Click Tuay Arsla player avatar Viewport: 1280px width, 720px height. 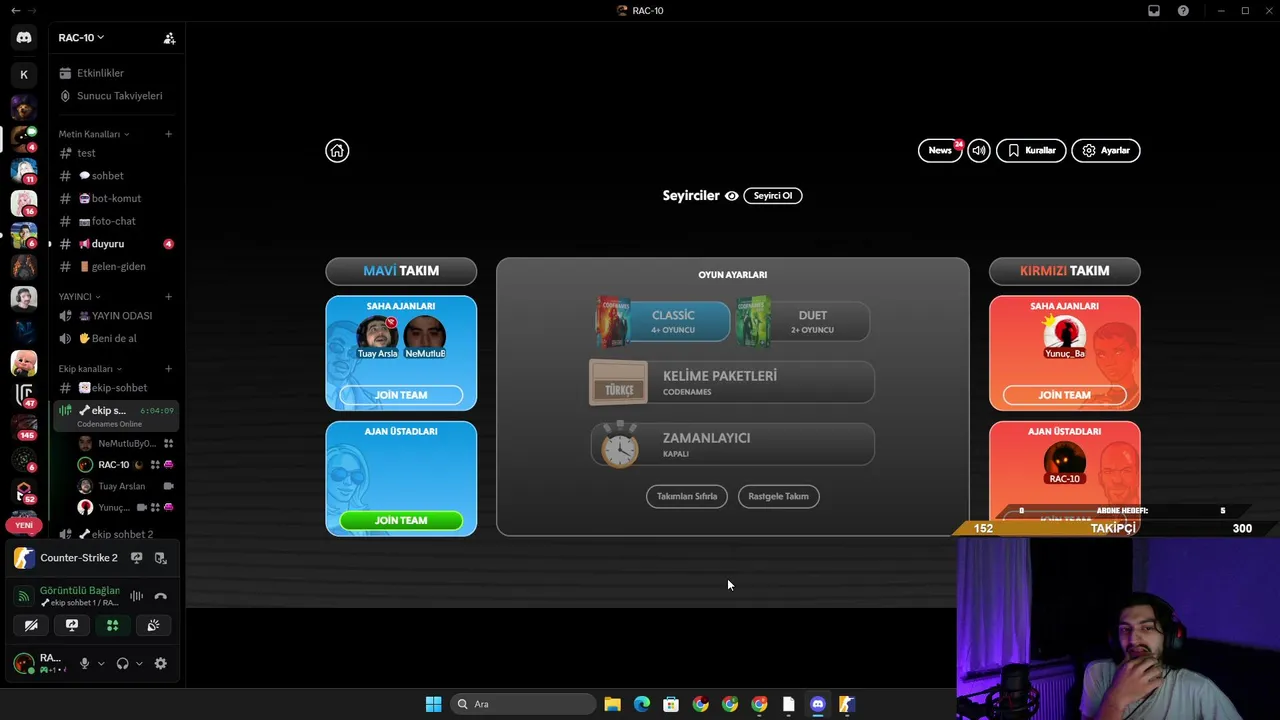[377, 337]
